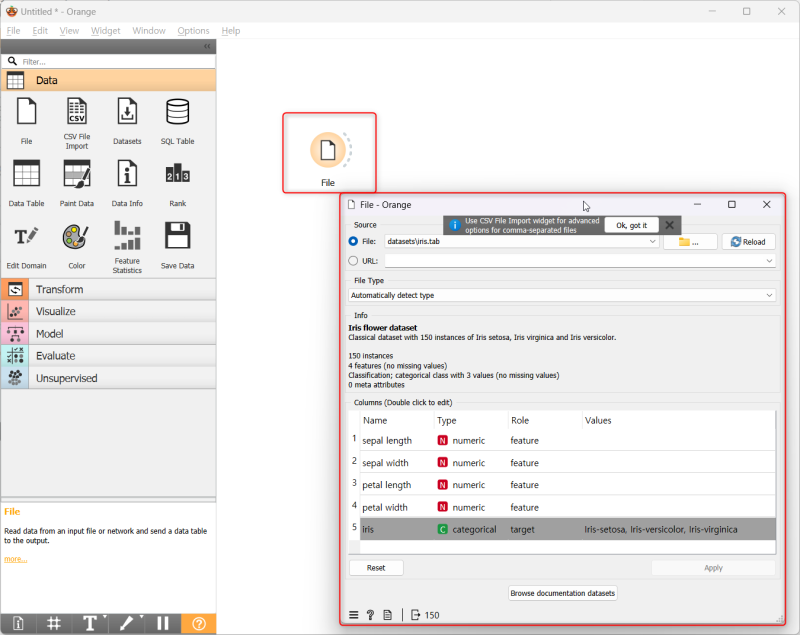800x635 pixels.
Task: Select the Edit Domain widget
Action: 27,246
